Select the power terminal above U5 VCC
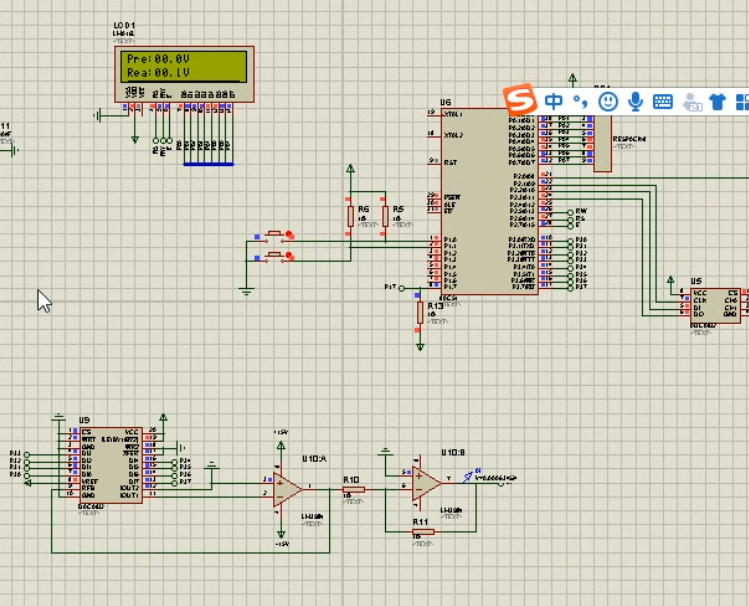Viewport: 749px width, 606px height. point(671,279)
